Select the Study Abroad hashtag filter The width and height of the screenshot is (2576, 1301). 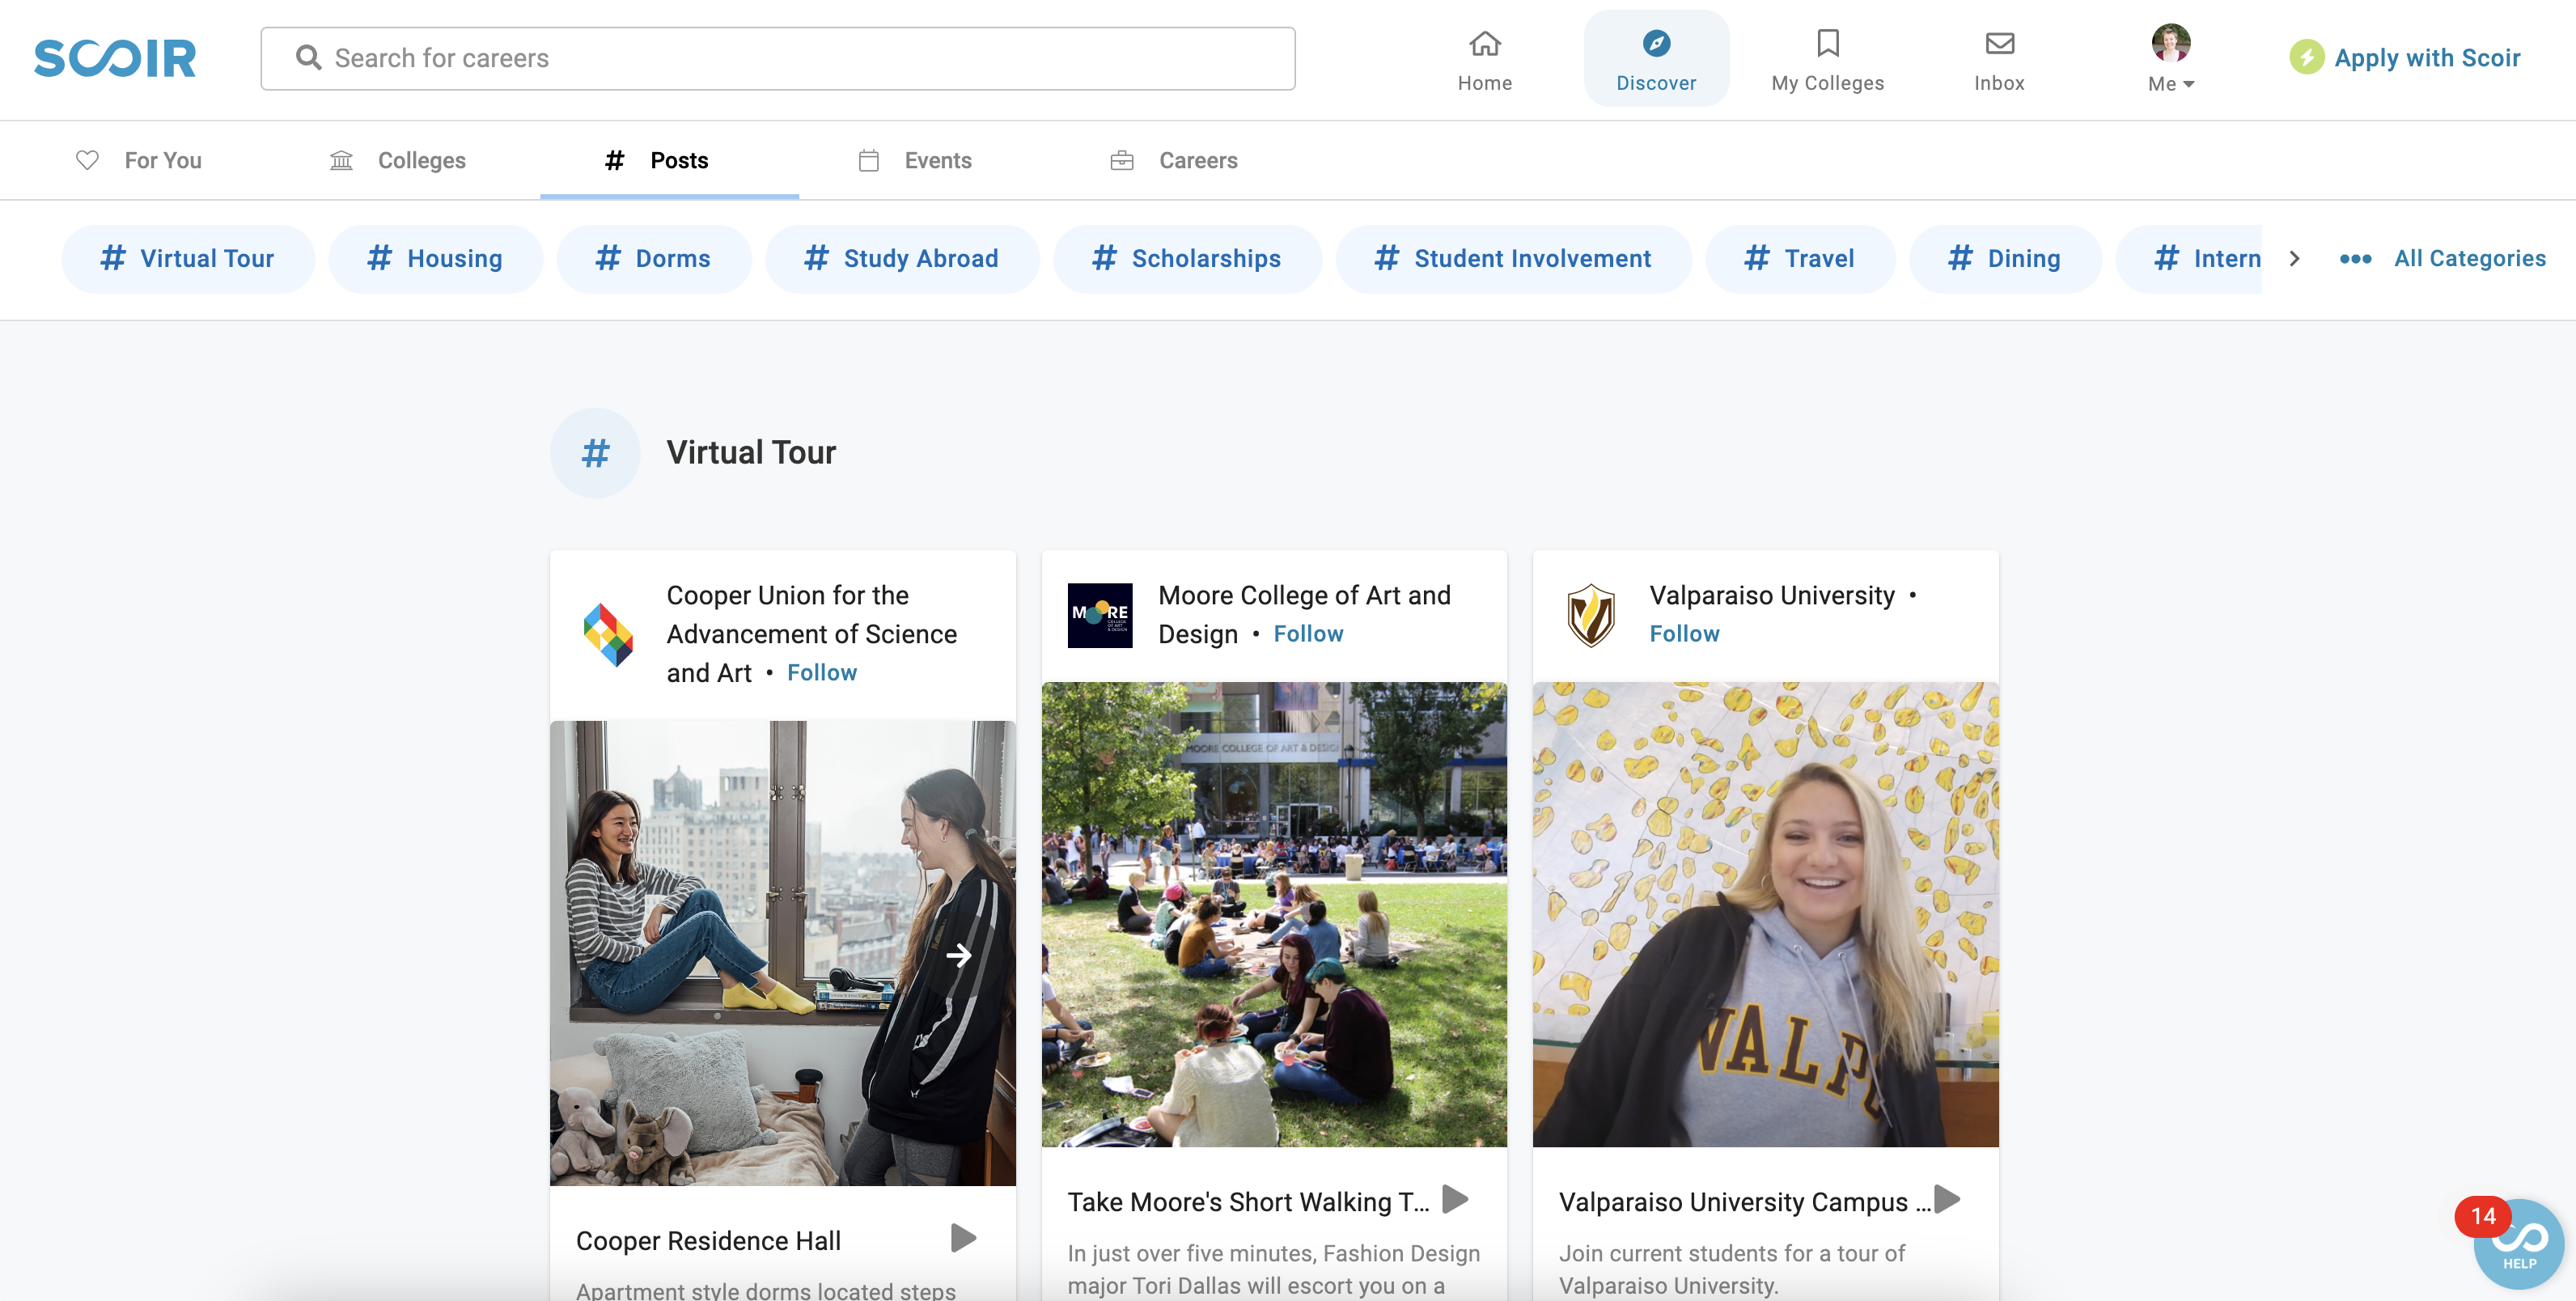click(901, 259)
